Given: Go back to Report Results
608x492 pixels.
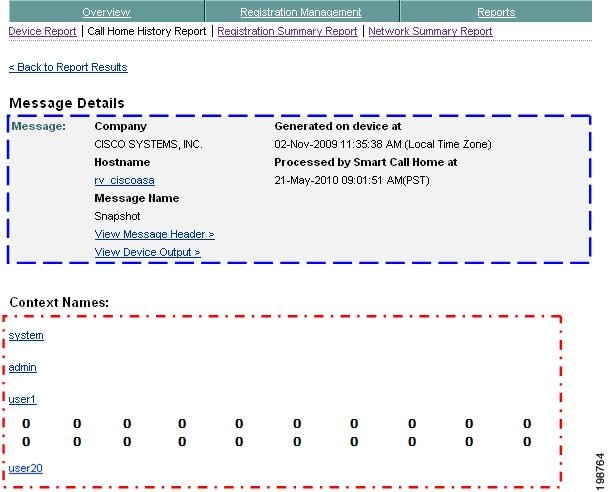Looking at the screenshot, I should [x=68, y=67].
